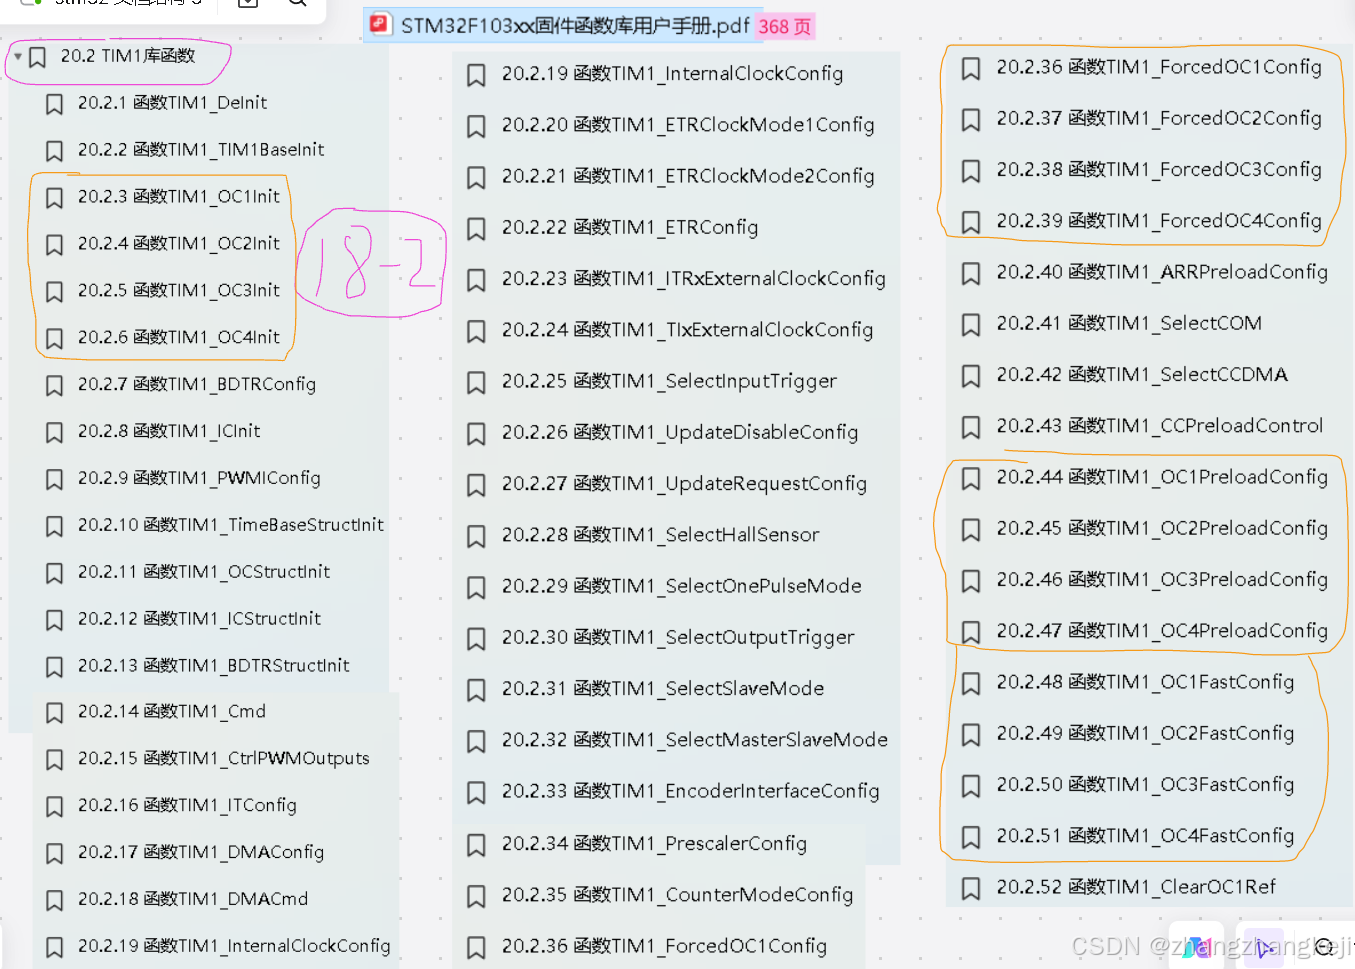
Task: Select bookmark 20.2.6 函数TIM1_OC4Init
Action: (179, 338)
